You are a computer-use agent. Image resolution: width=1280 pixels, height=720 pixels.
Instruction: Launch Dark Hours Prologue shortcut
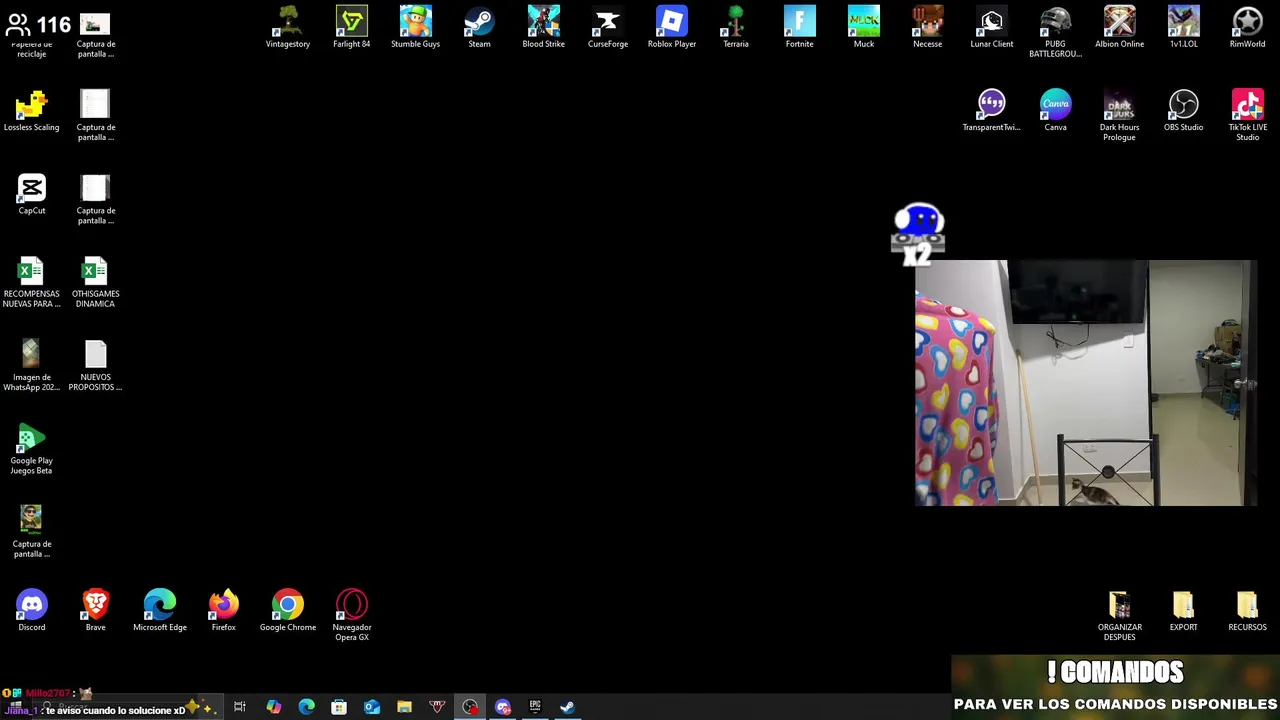coord(1120,115)
